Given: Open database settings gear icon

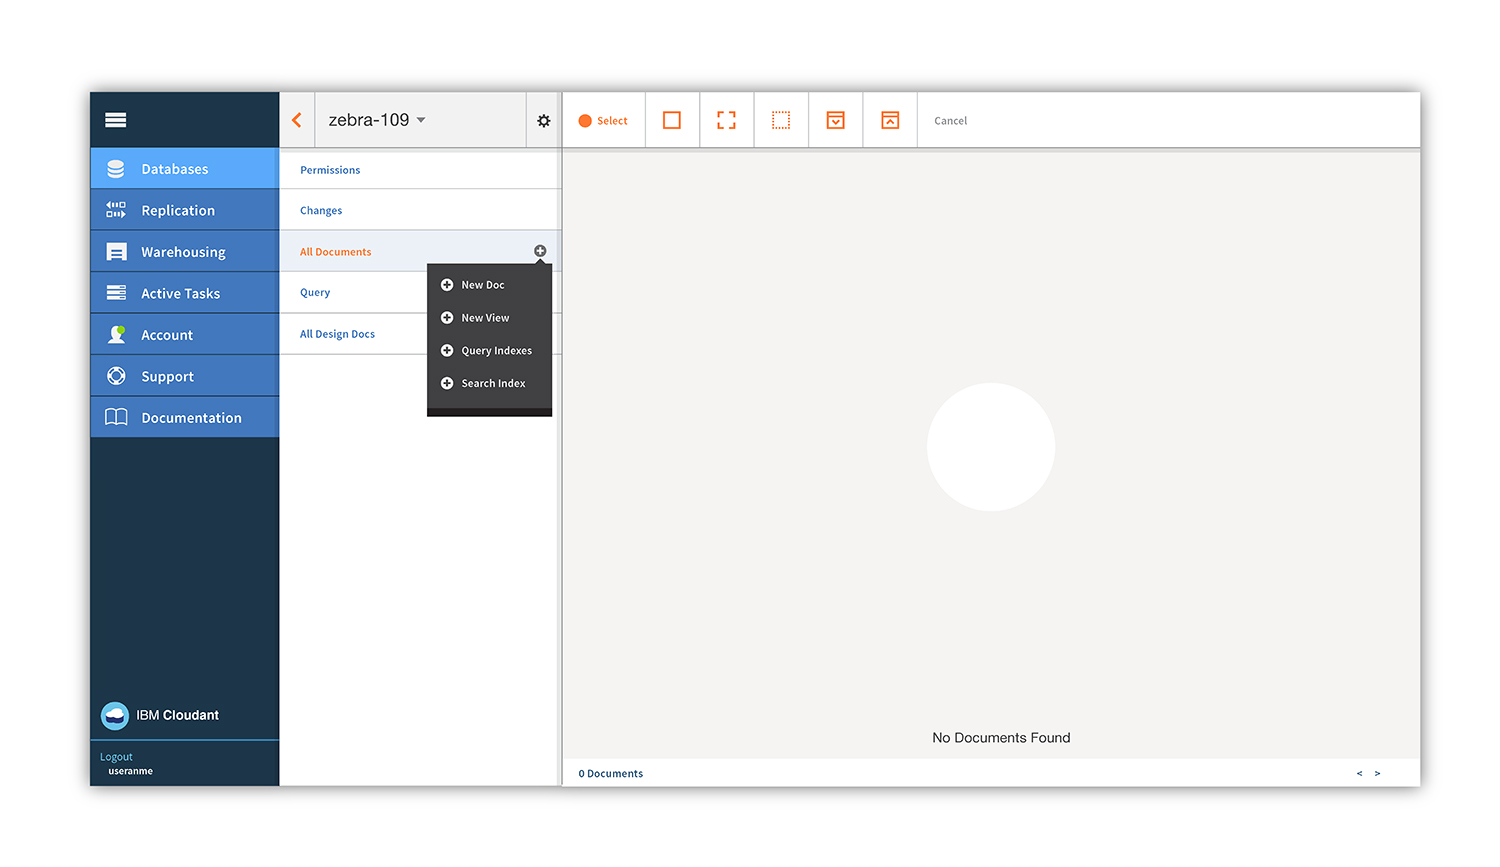Looking at the screenshot, I should click(x=544, y=120).
